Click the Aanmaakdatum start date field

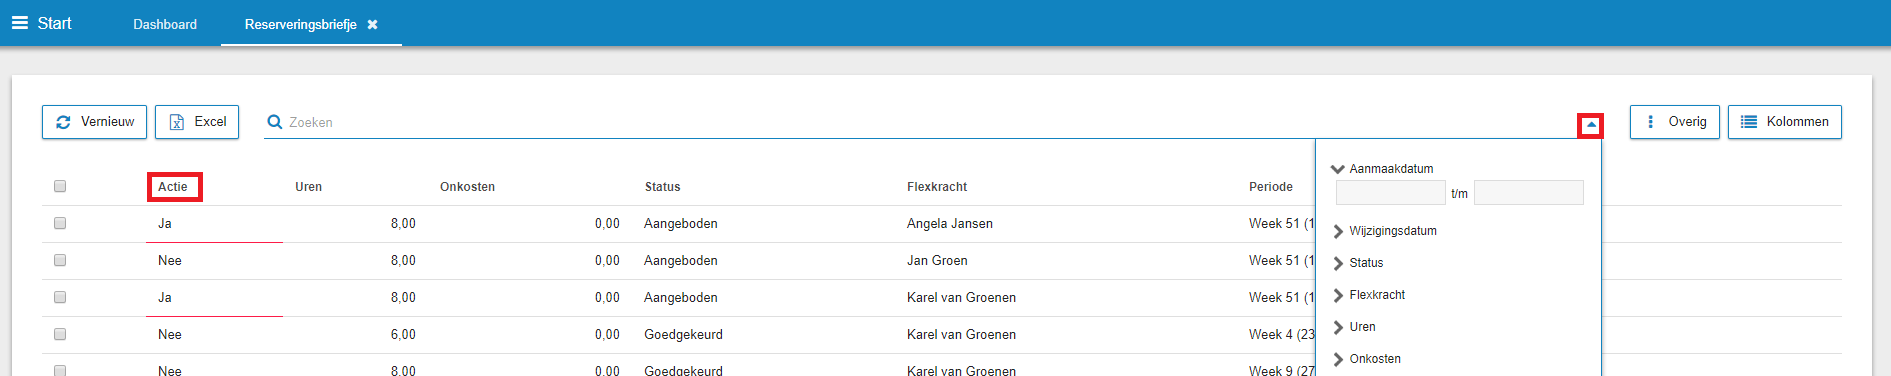[1391, 192]
